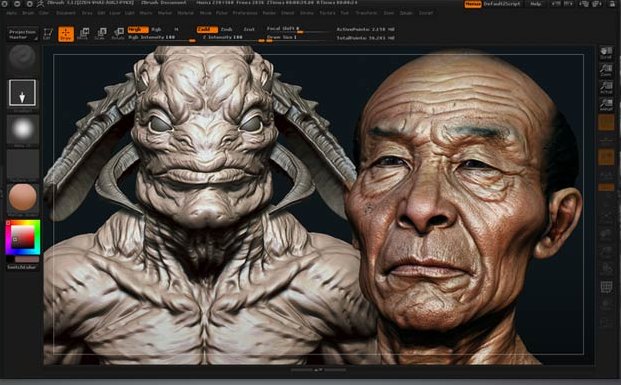Open the alpha selector with white glow

pos(23,129)
